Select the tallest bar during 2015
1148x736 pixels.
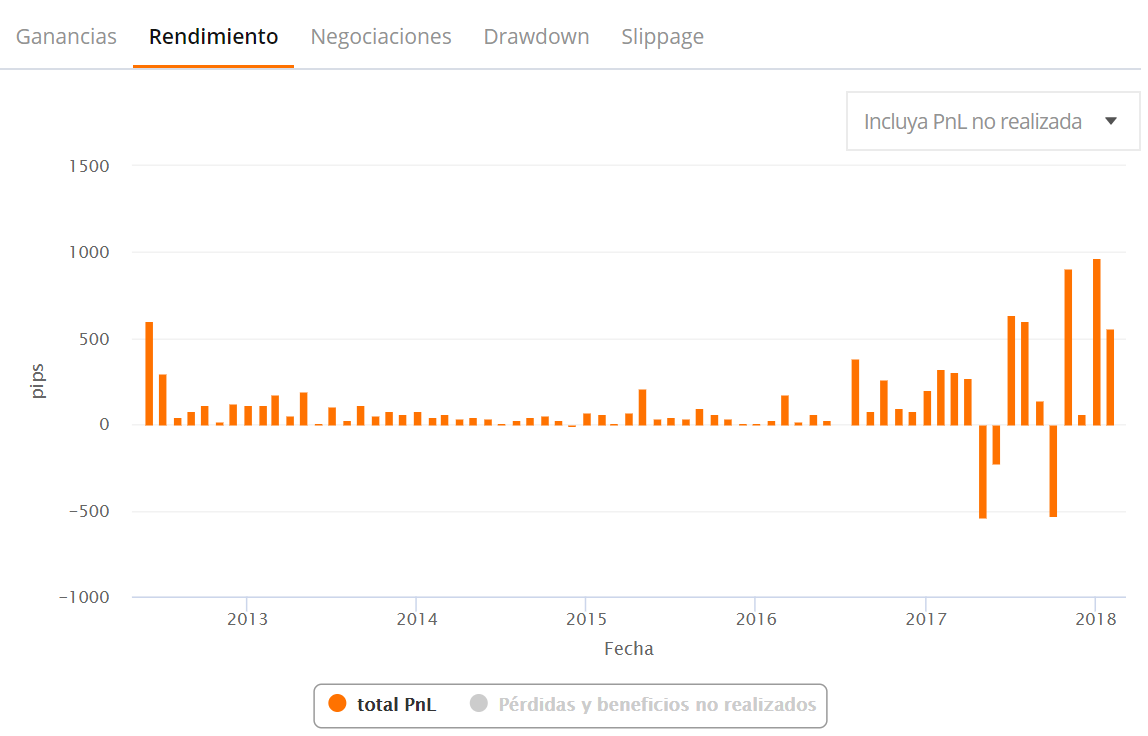coord(643,407)
